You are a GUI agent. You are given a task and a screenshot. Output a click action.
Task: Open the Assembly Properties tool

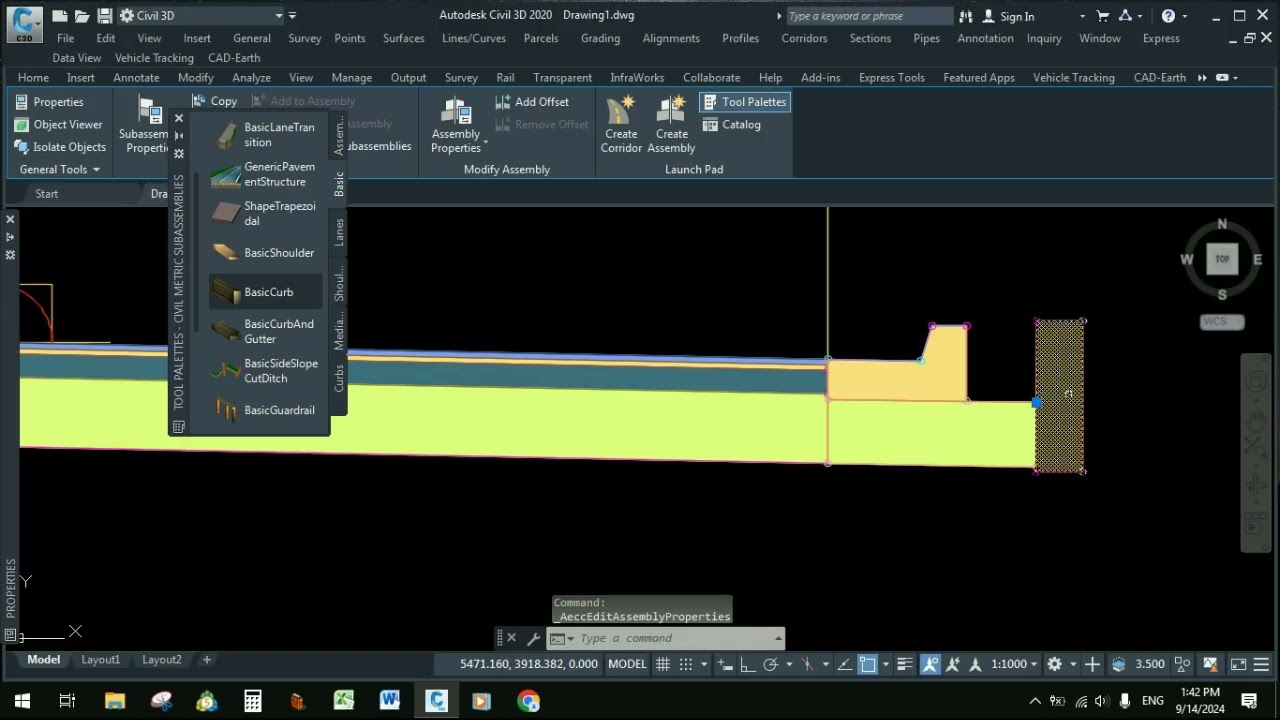coord(456,126)
